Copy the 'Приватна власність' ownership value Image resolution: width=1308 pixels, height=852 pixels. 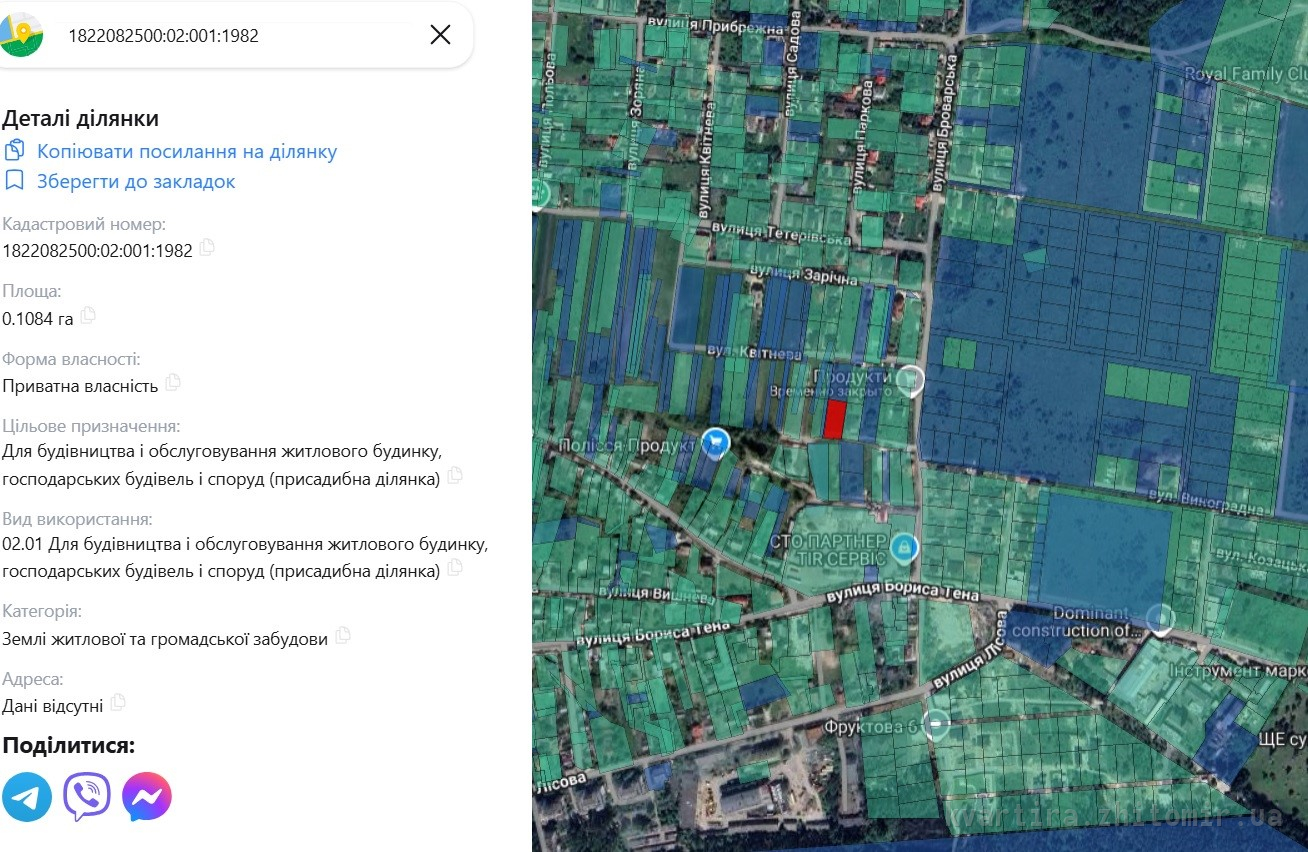(173, 382)
